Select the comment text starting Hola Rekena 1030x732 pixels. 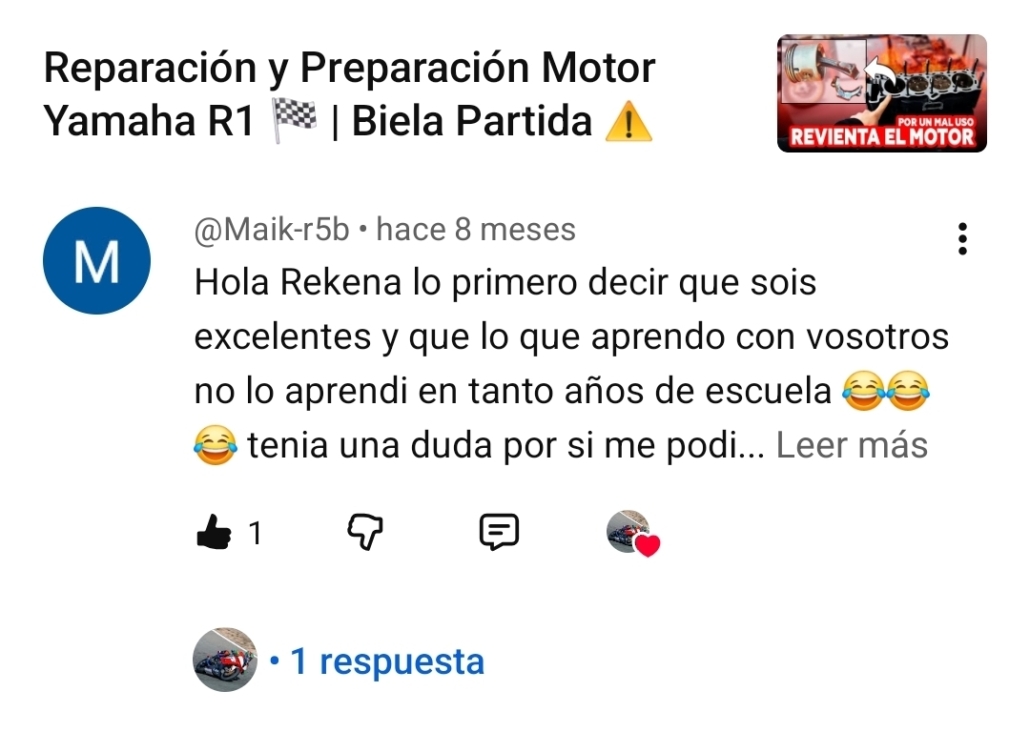point(571,364)
